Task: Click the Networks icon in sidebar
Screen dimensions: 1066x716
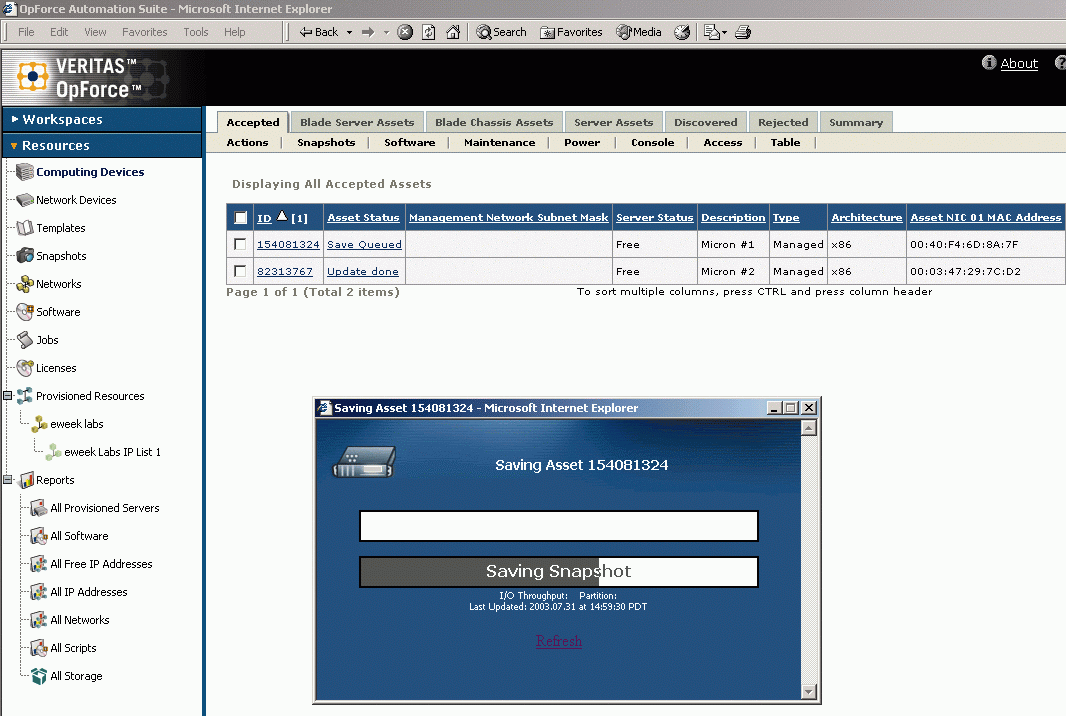Action: (25, 284)
